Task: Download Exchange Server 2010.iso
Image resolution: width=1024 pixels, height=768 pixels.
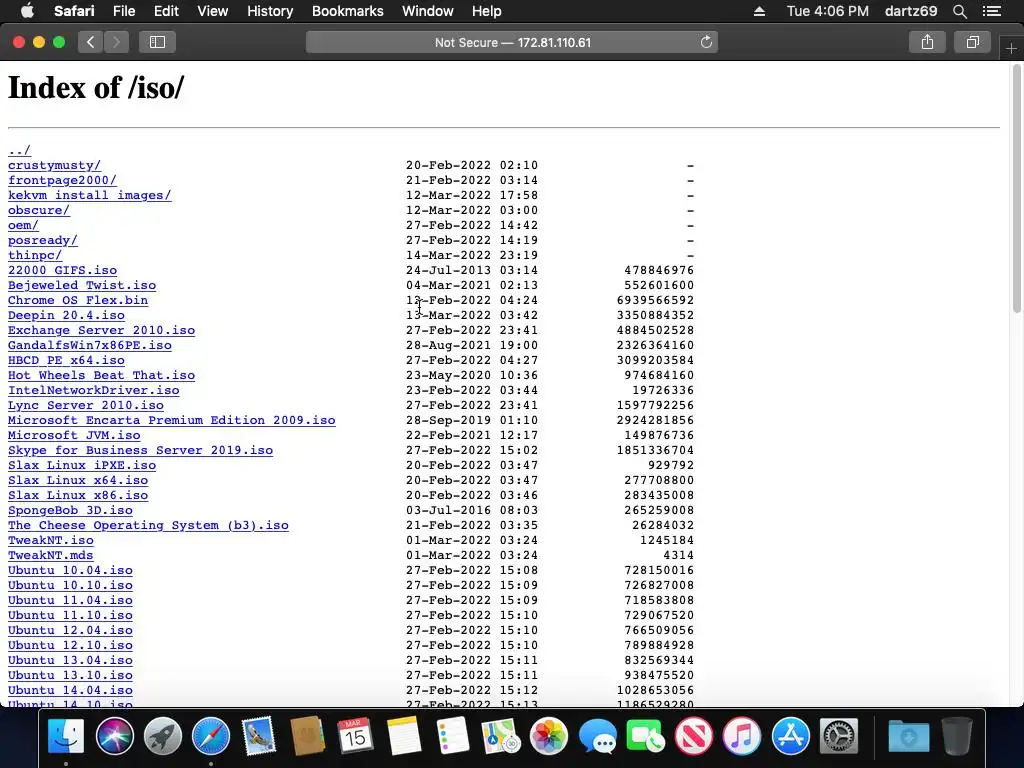Action: click(x=101, y=330)
